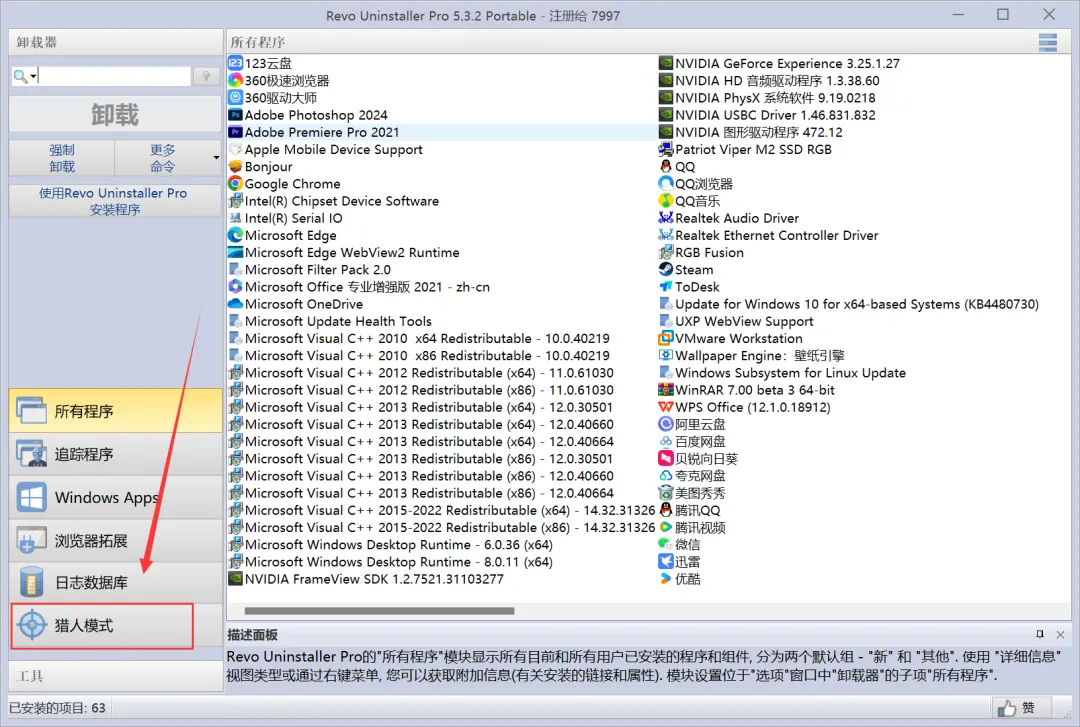Click the search magnifier icon
The width and height of the screenshot is (1080, 727).
pos(22,75)
